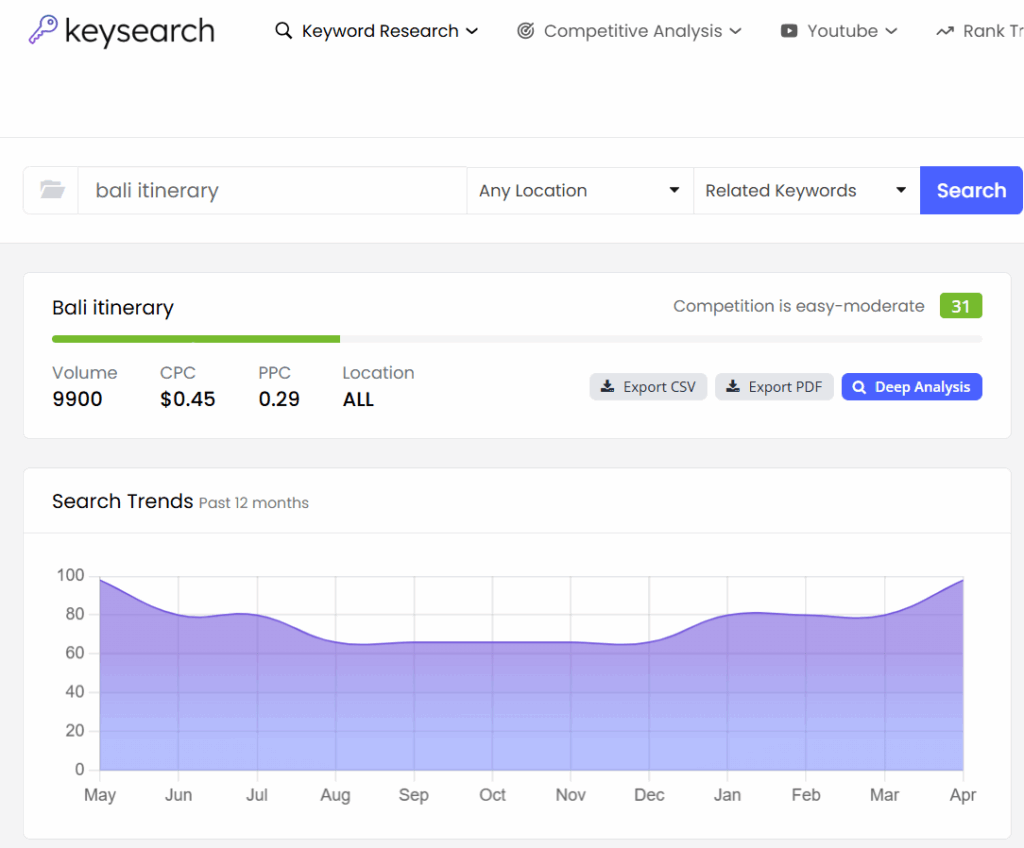Expand the Youtube chevron arrow
The image size is (1024, 848).
(x=891, y=31)
